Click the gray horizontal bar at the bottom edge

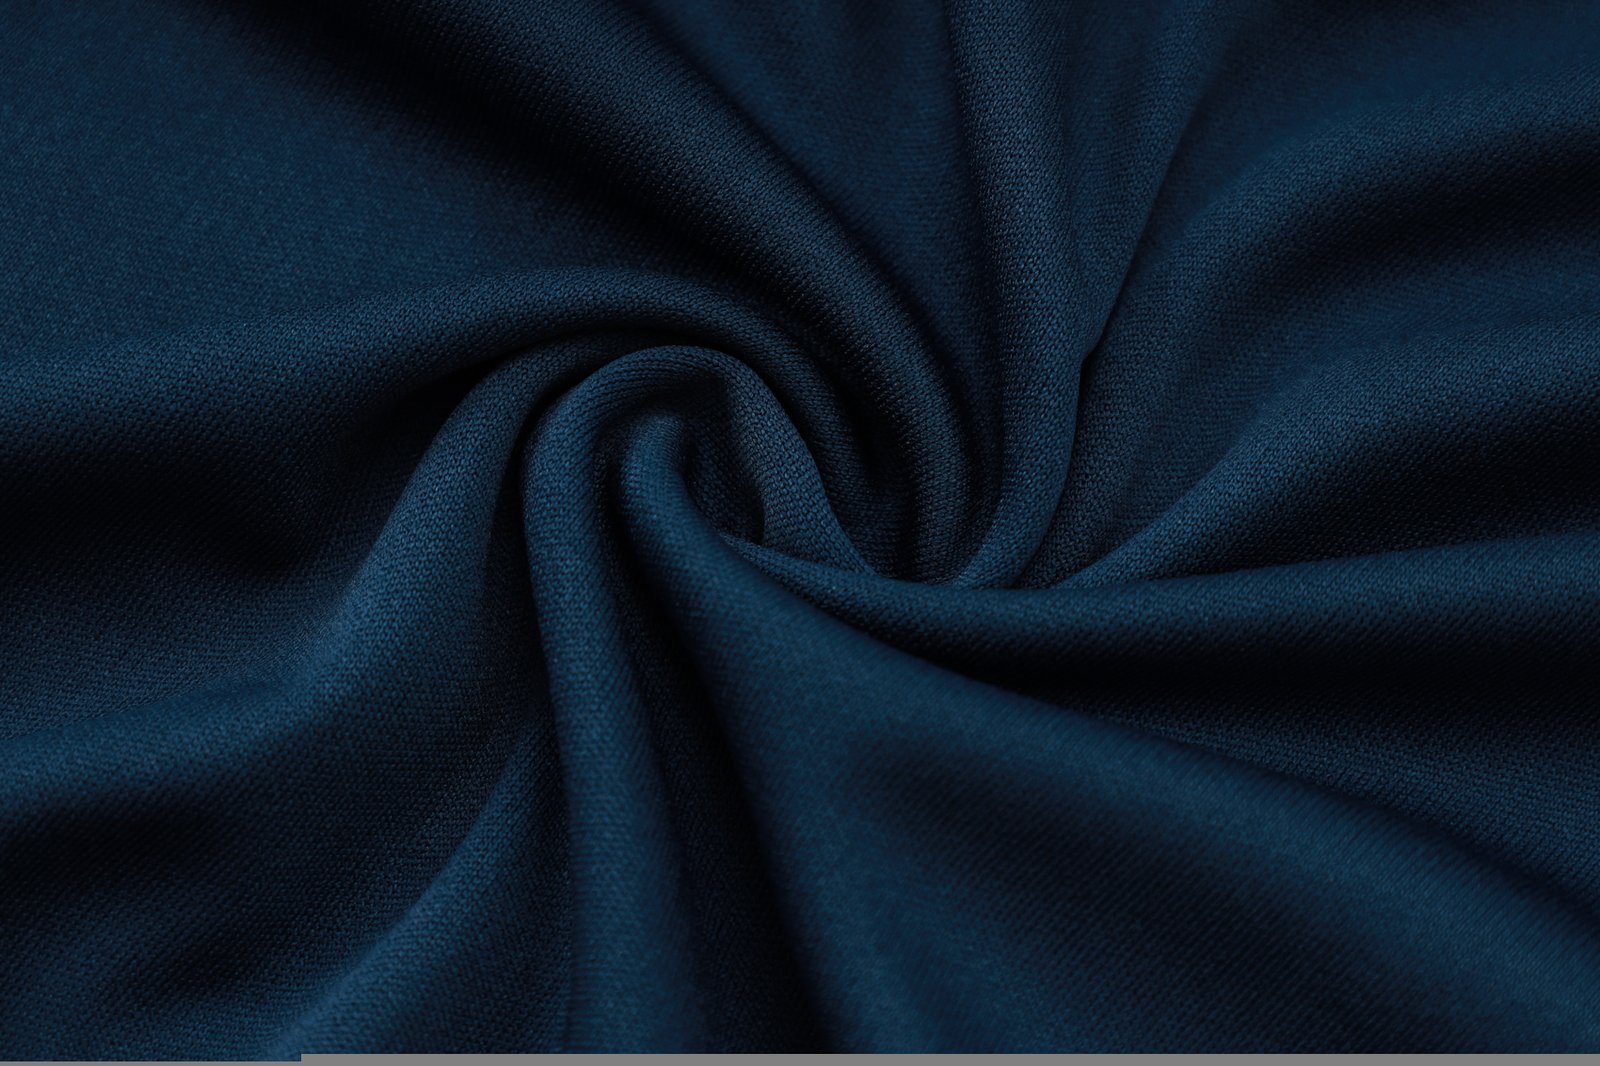(x=950, y=1060)
